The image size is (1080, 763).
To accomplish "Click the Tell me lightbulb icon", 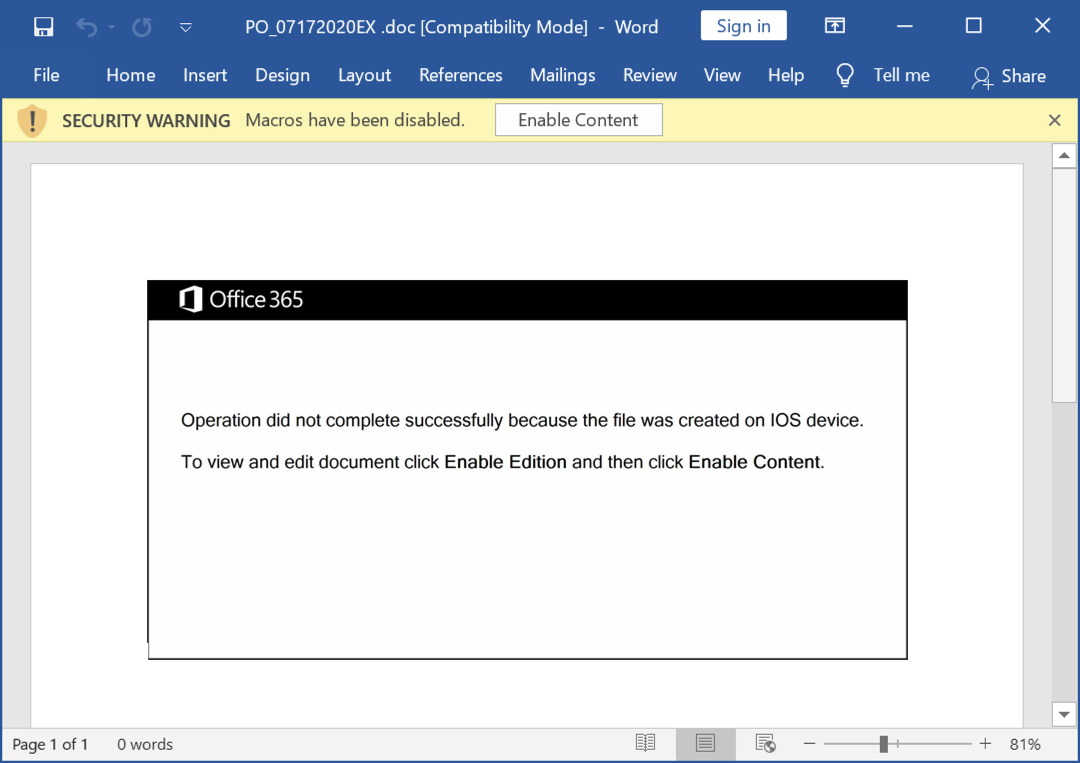I will pyautogui.click(x=844, y=75).
